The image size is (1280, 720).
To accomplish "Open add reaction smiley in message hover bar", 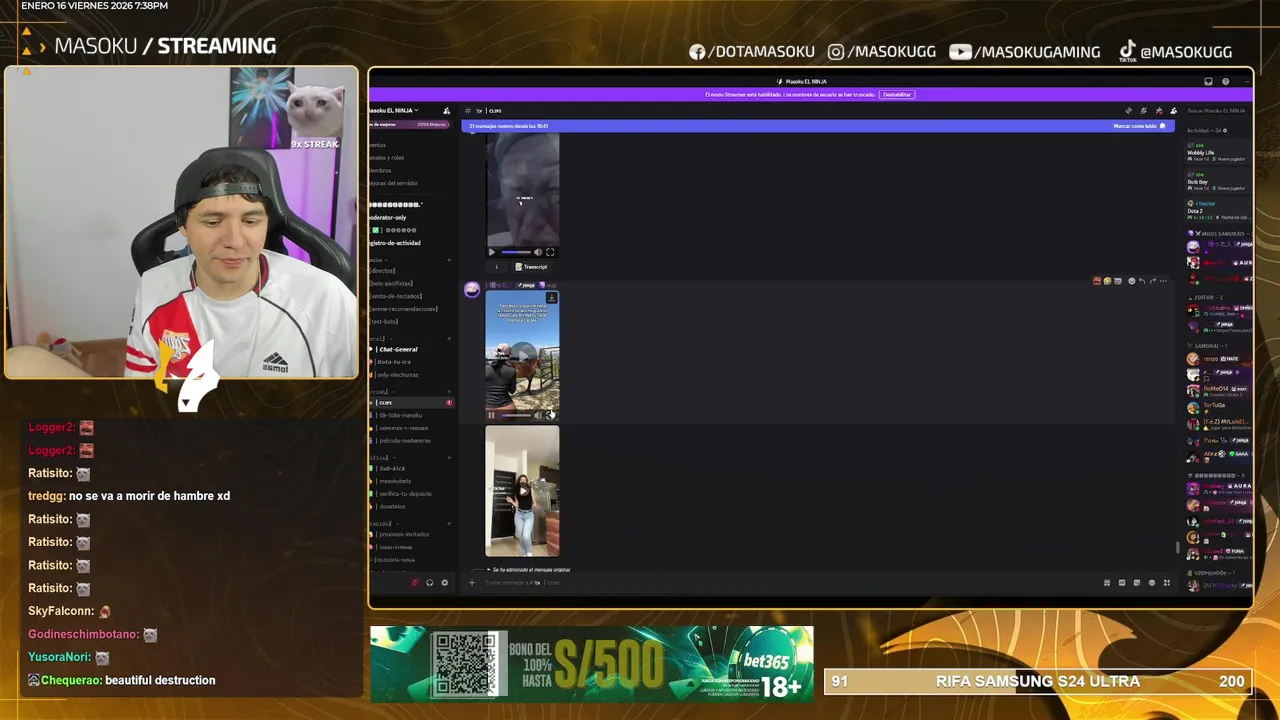I will coord(1131,281).
